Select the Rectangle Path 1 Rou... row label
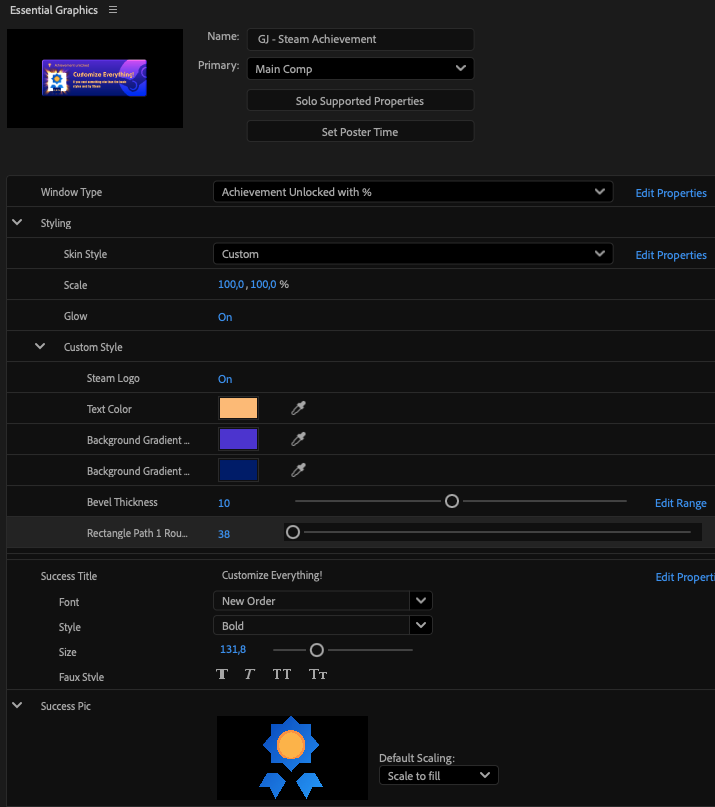Screen dimensions: 715x807 click(137, 533)
